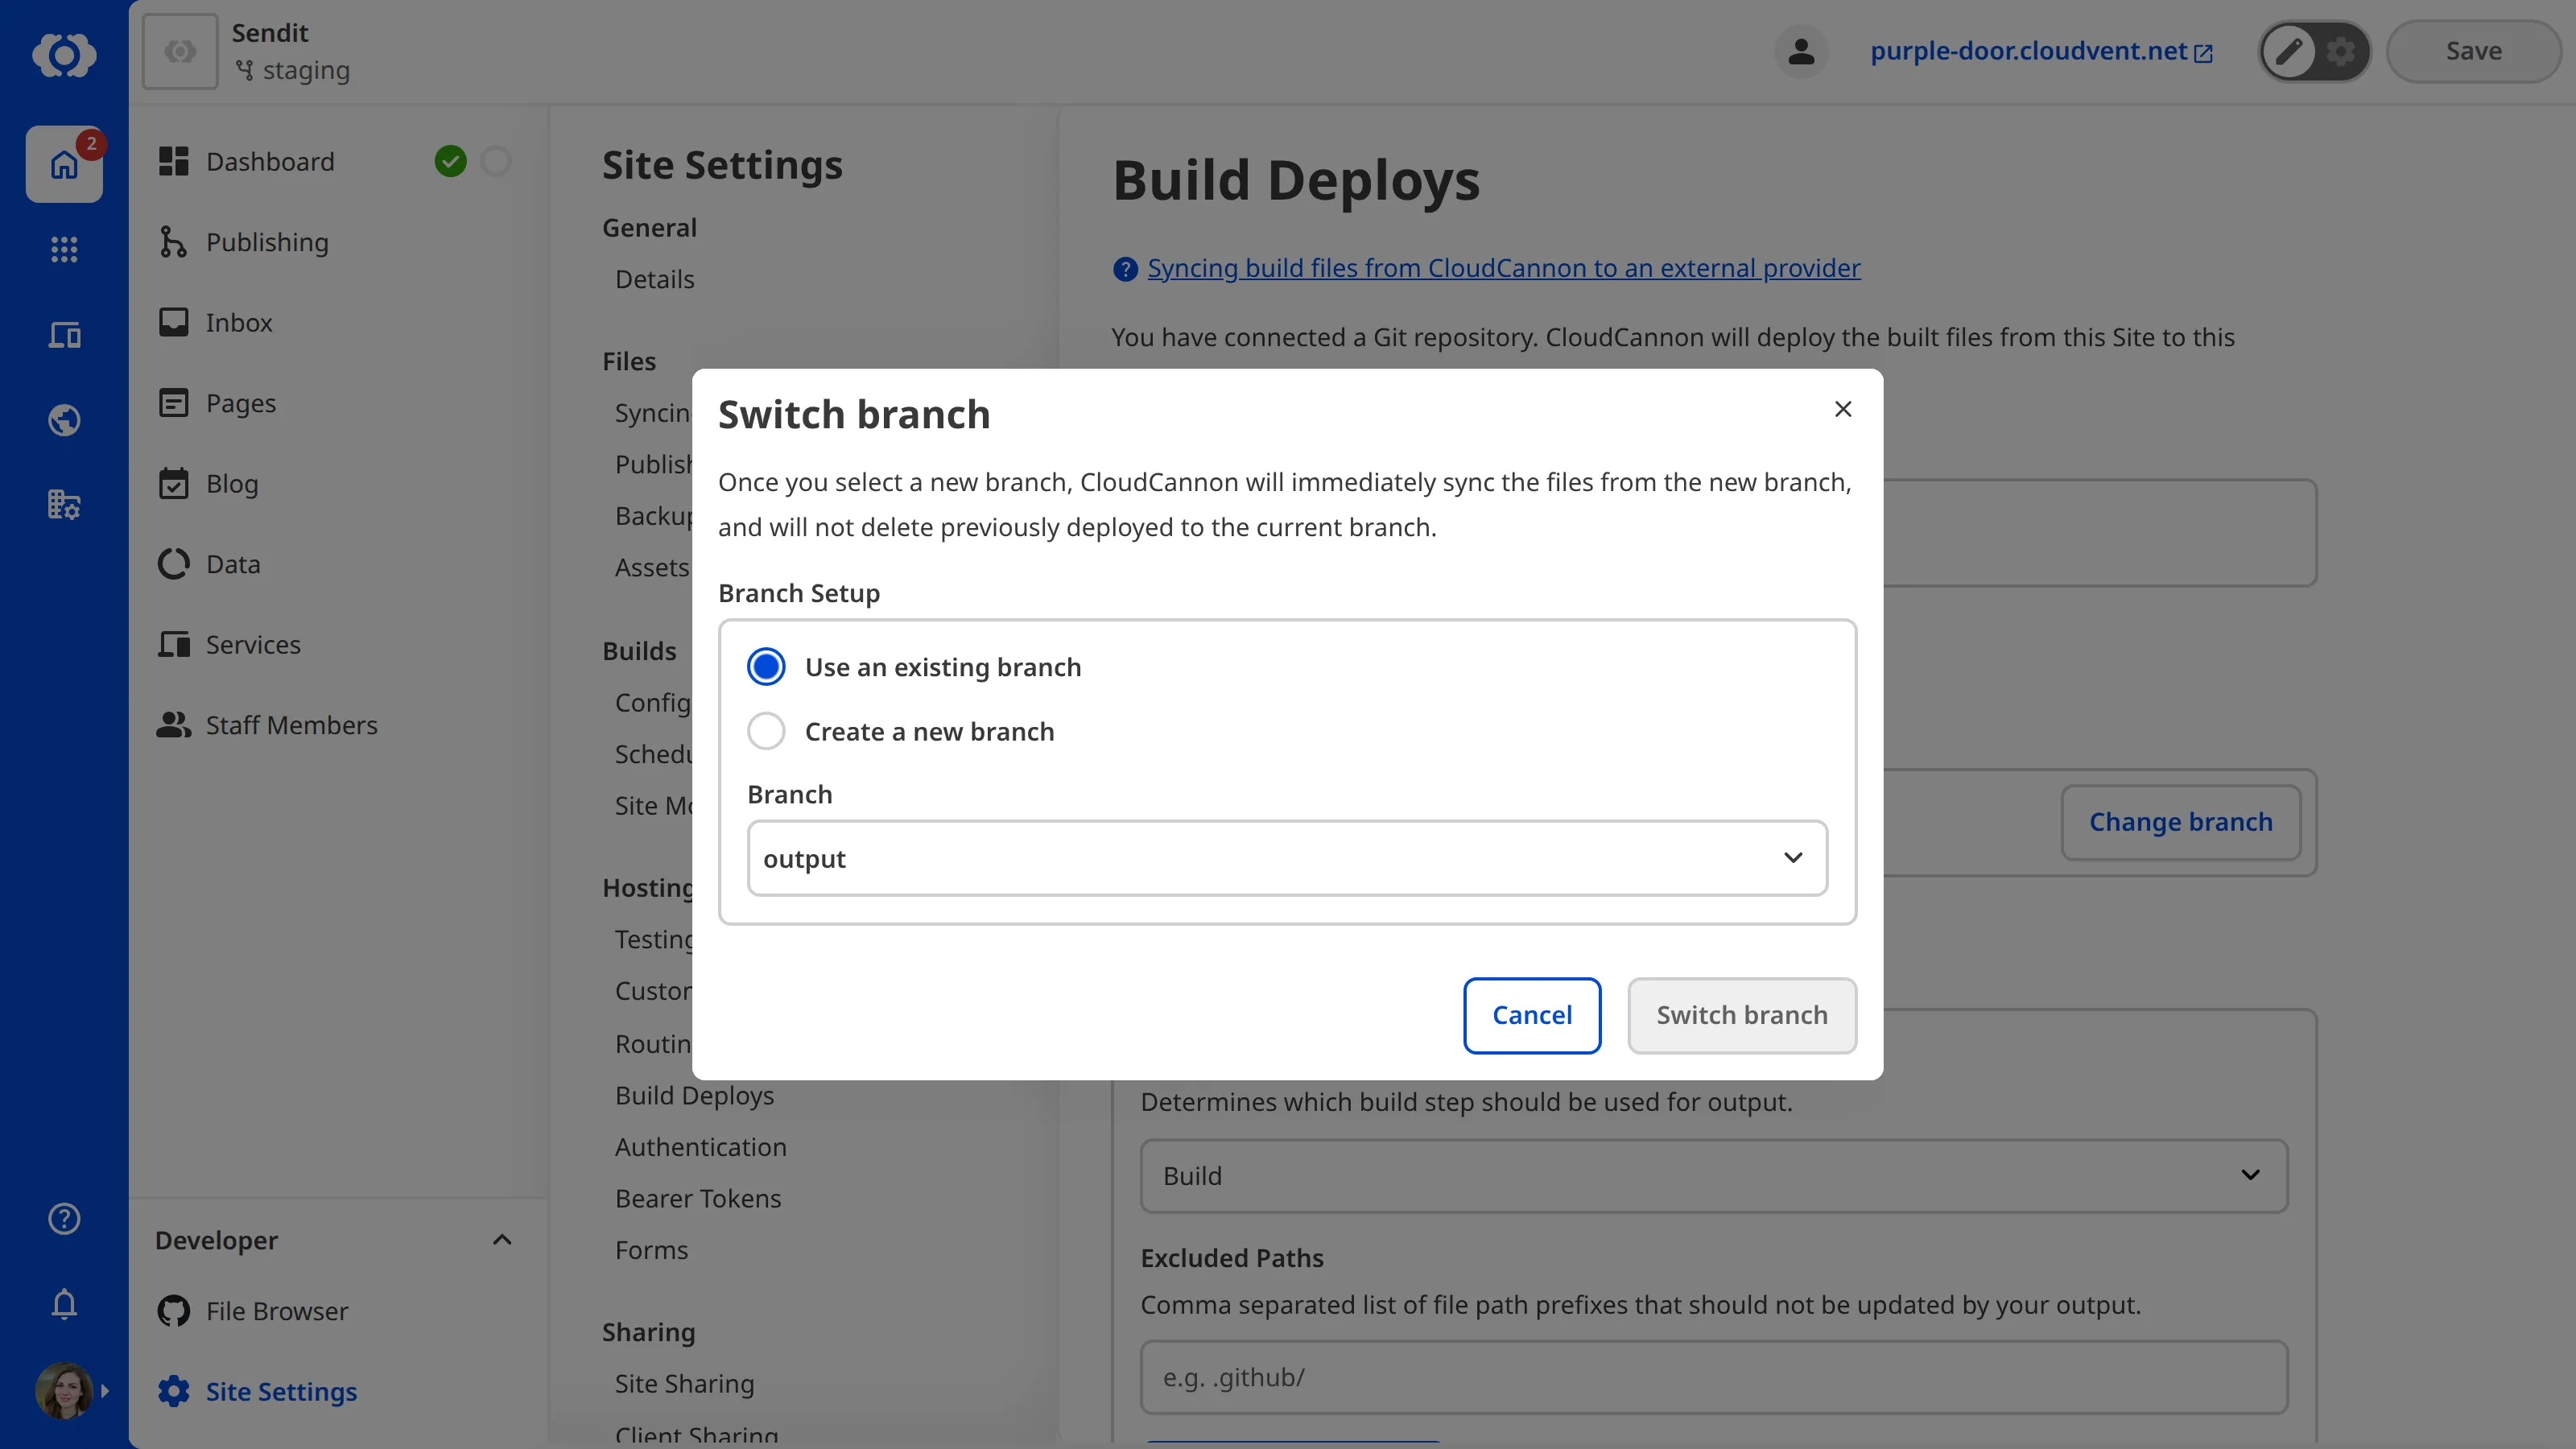Click the globe icon in left rail

click(x=64, y=419)
